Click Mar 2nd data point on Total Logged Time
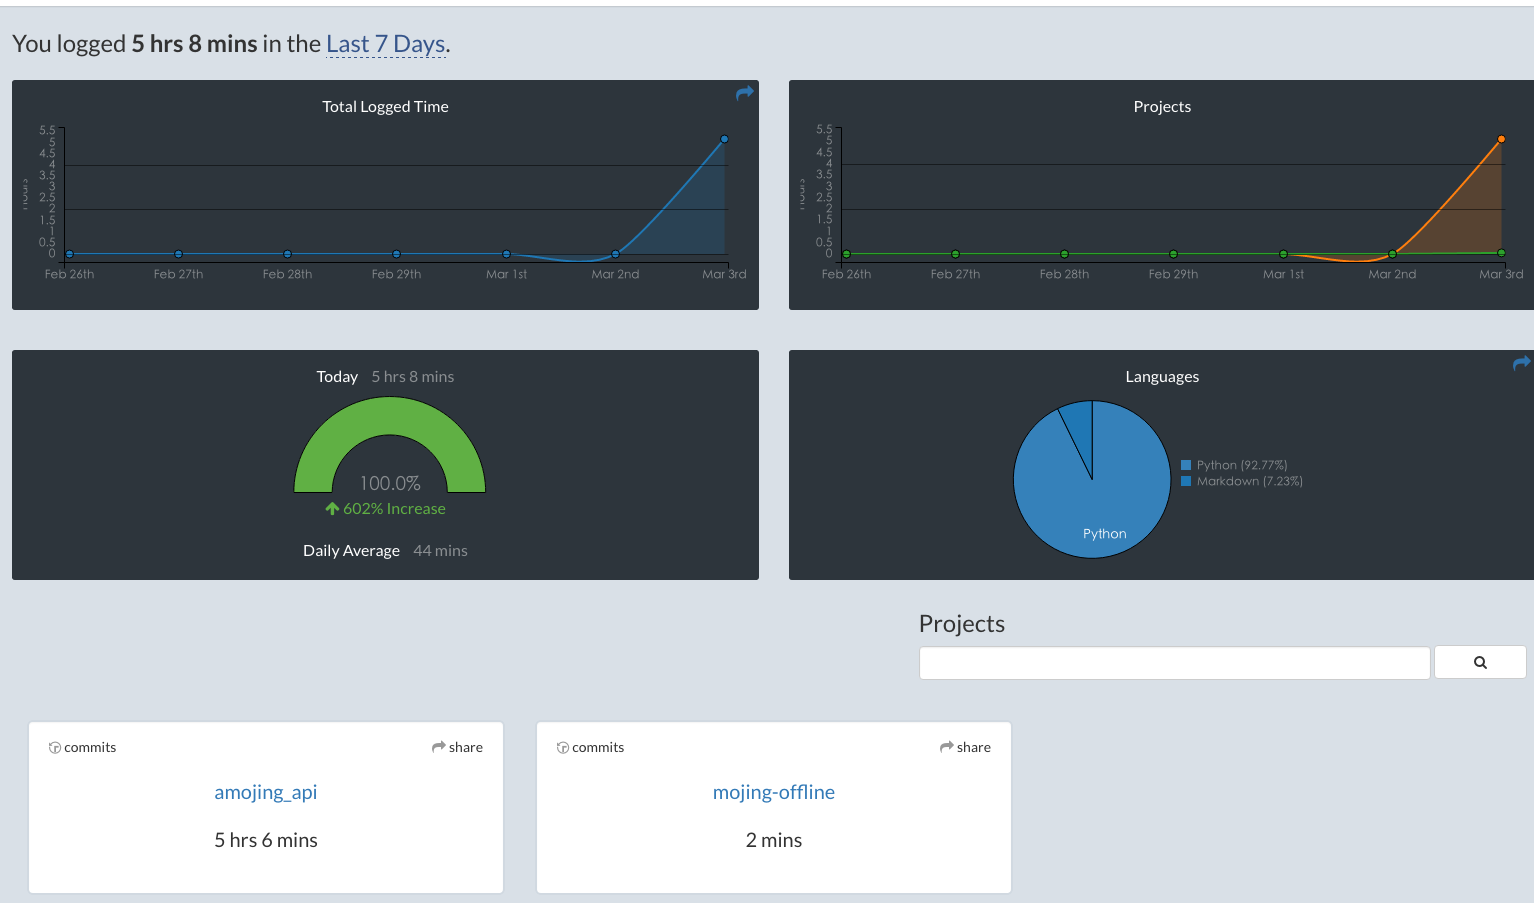Screen dimensions: 1534x903 pos(615,254)
